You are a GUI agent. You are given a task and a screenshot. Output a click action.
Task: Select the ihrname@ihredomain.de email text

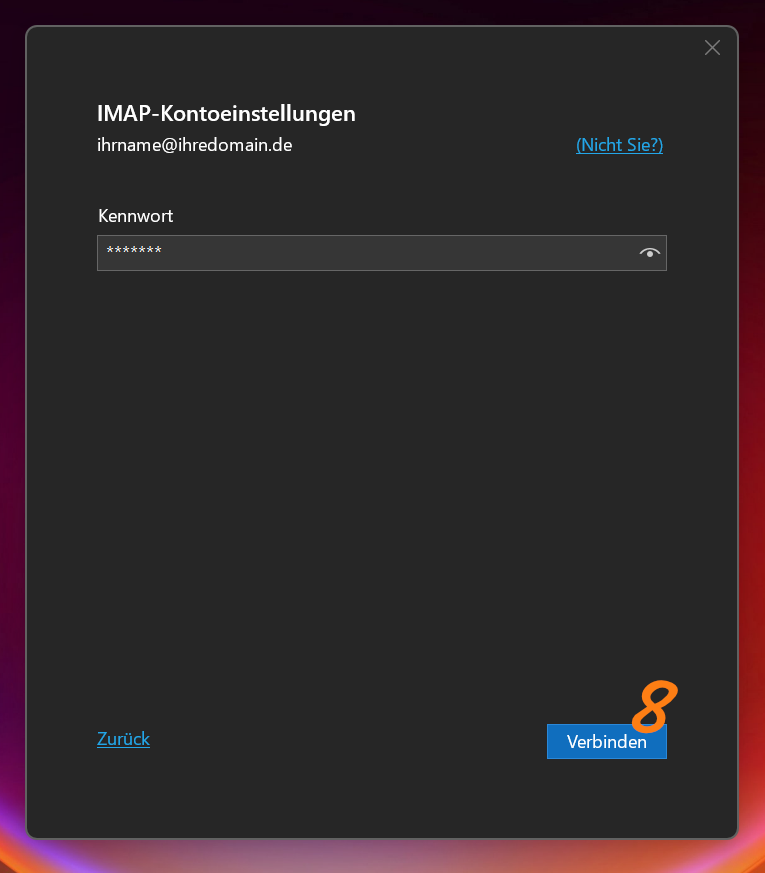pos(194,145)
